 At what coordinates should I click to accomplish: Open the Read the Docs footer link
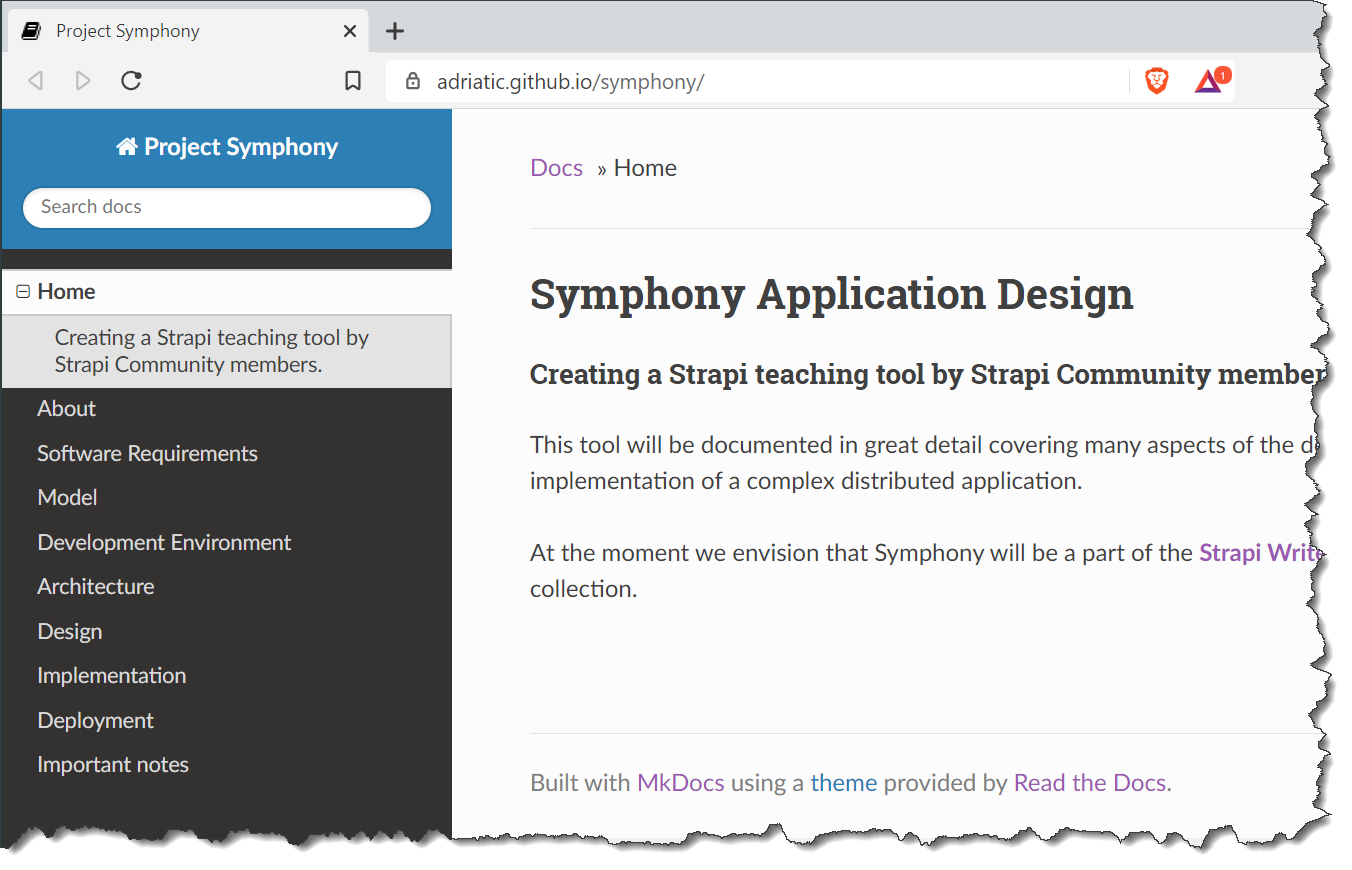1089,782
